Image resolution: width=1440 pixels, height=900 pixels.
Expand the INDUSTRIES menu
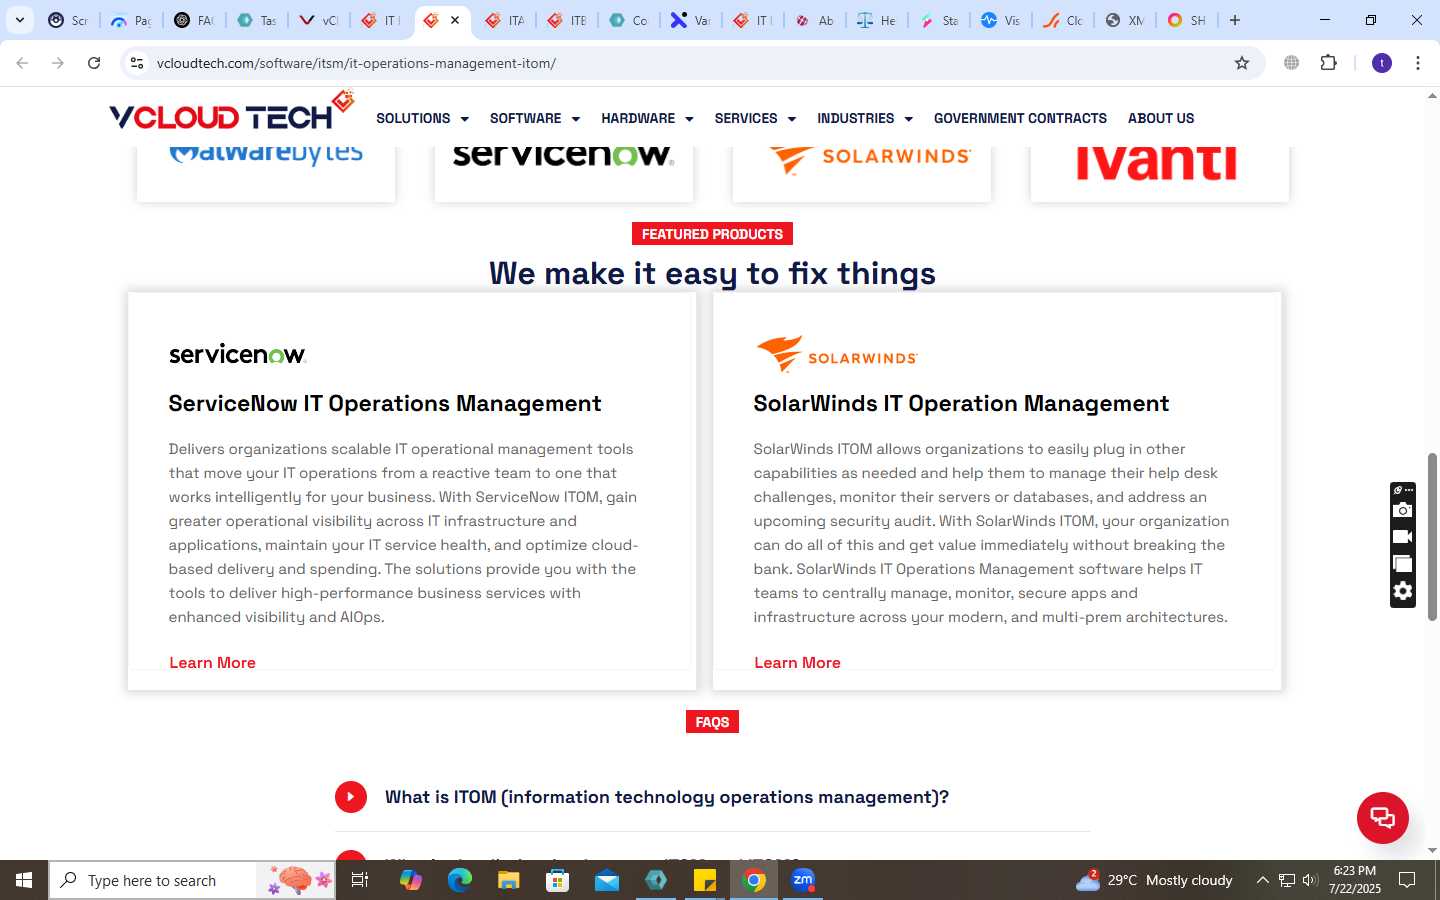pos(865,118)
